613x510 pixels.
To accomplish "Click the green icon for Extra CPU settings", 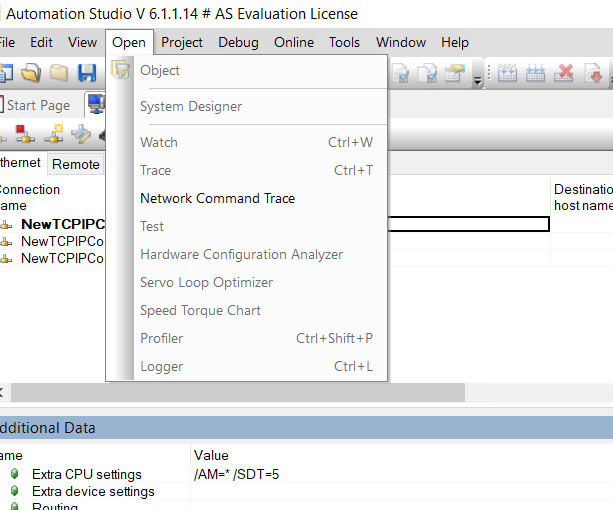I will coord(14,474).
